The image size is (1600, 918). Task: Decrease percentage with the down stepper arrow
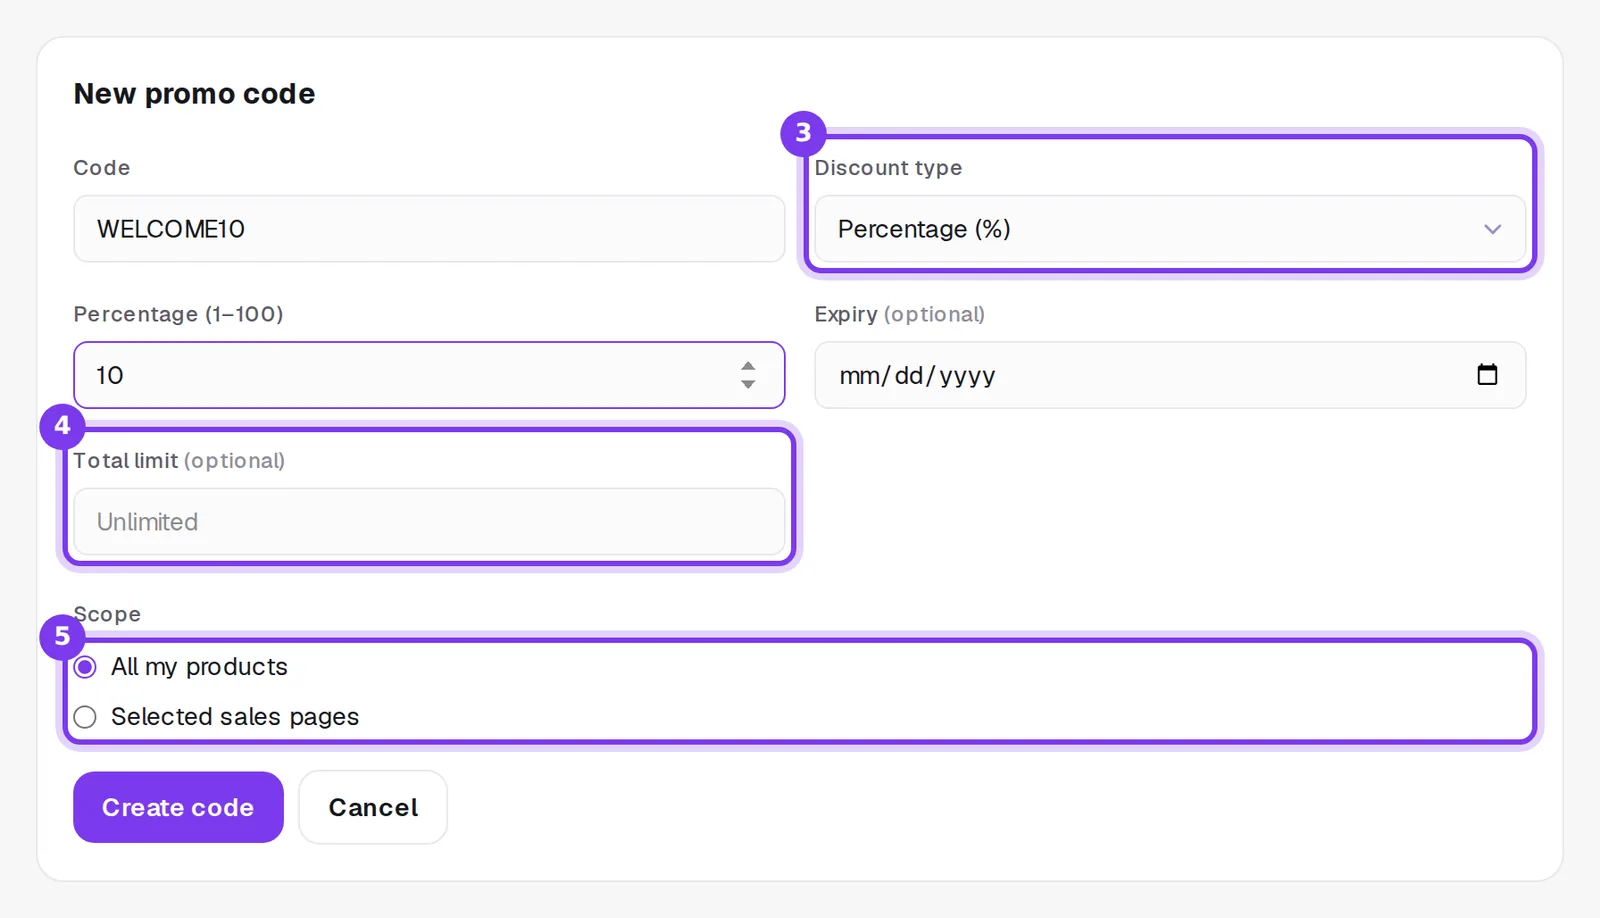click(748, 384)
